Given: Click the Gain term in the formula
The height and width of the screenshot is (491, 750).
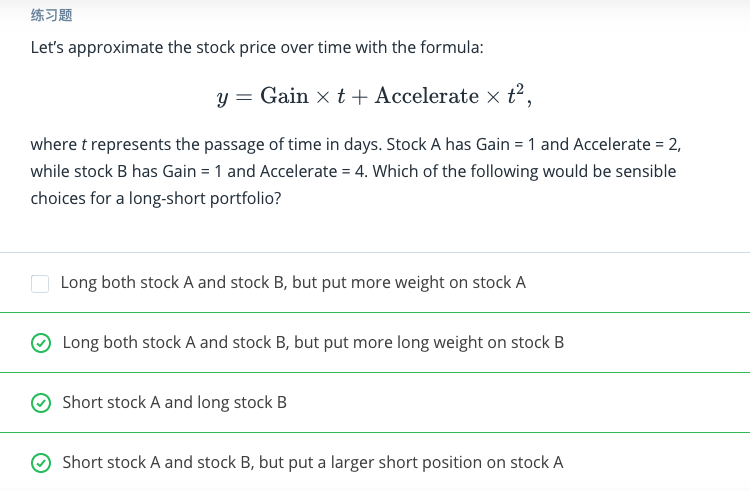Looking at the screenshot, I should 284,96.
